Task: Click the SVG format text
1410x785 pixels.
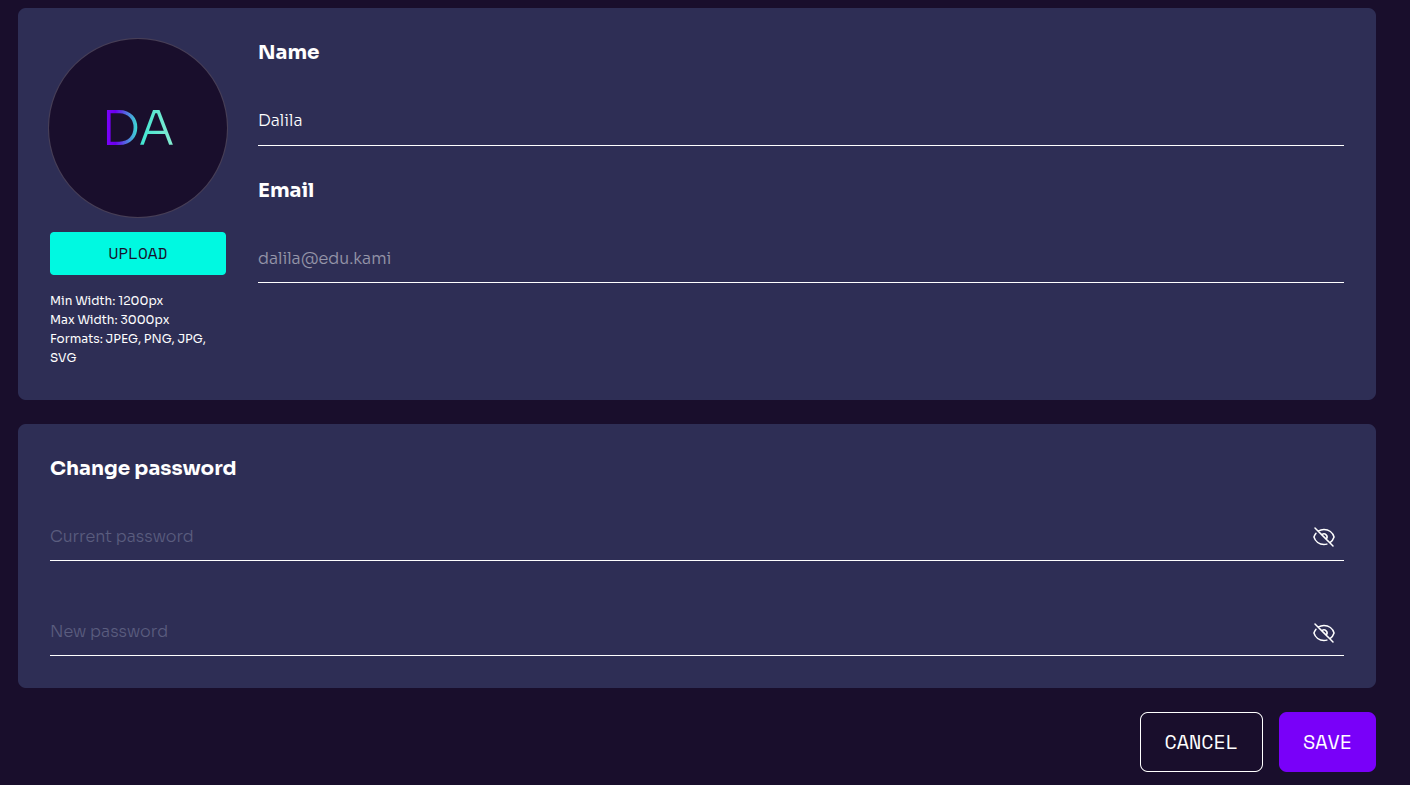Action: point(63,358)
